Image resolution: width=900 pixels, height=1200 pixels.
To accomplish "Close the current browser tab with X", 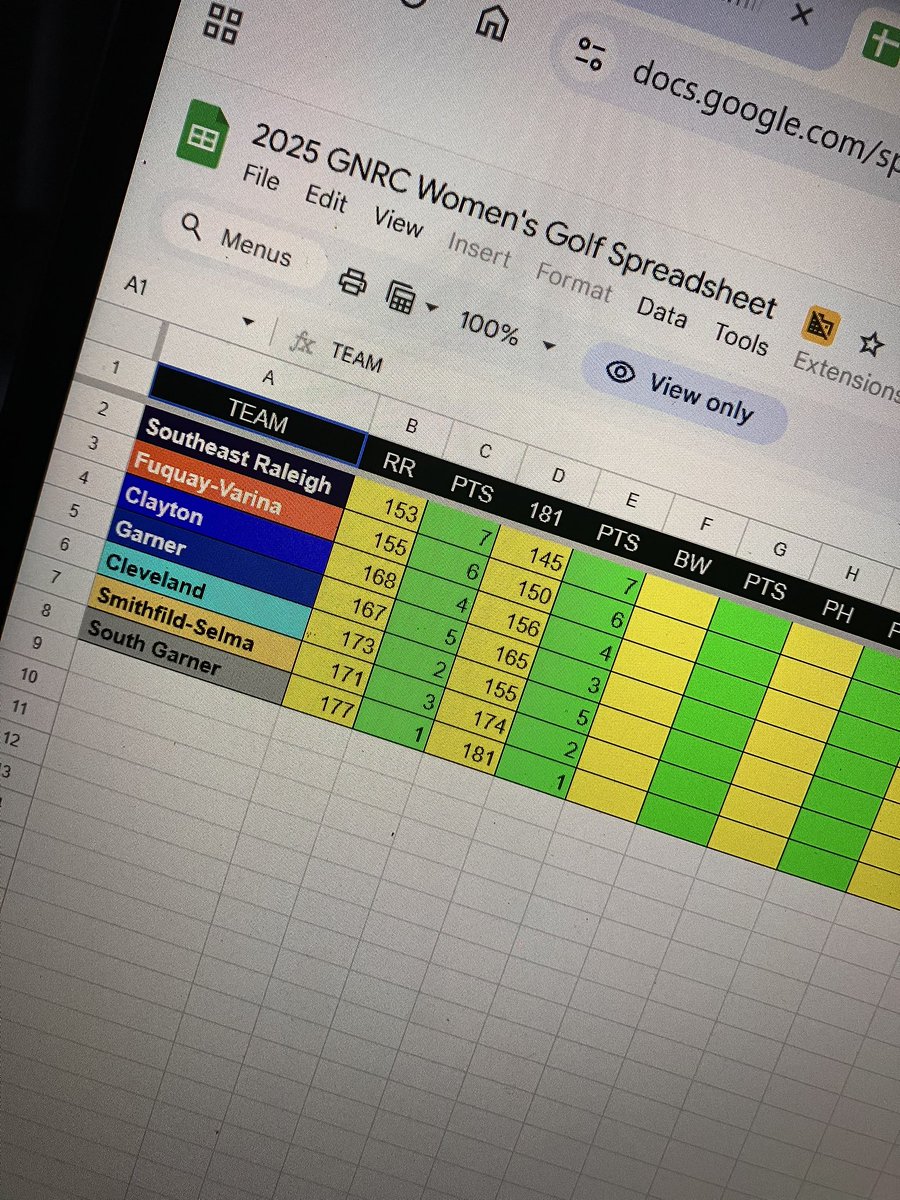I will point(800,13).
